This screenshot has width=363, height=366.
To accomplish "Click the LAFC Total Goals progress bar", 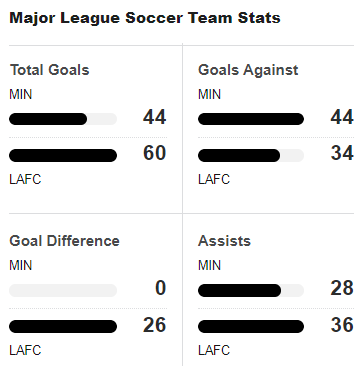I will pos(63,156).
